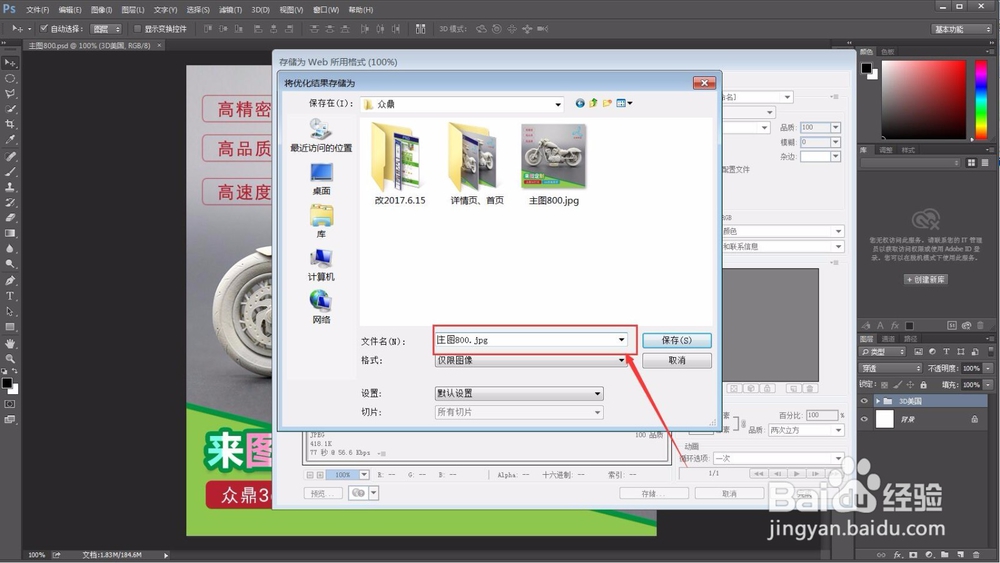Hide the 背景 layer
Image resolution: width=1000 pixels, height=563 pixels.
[864, 419]
